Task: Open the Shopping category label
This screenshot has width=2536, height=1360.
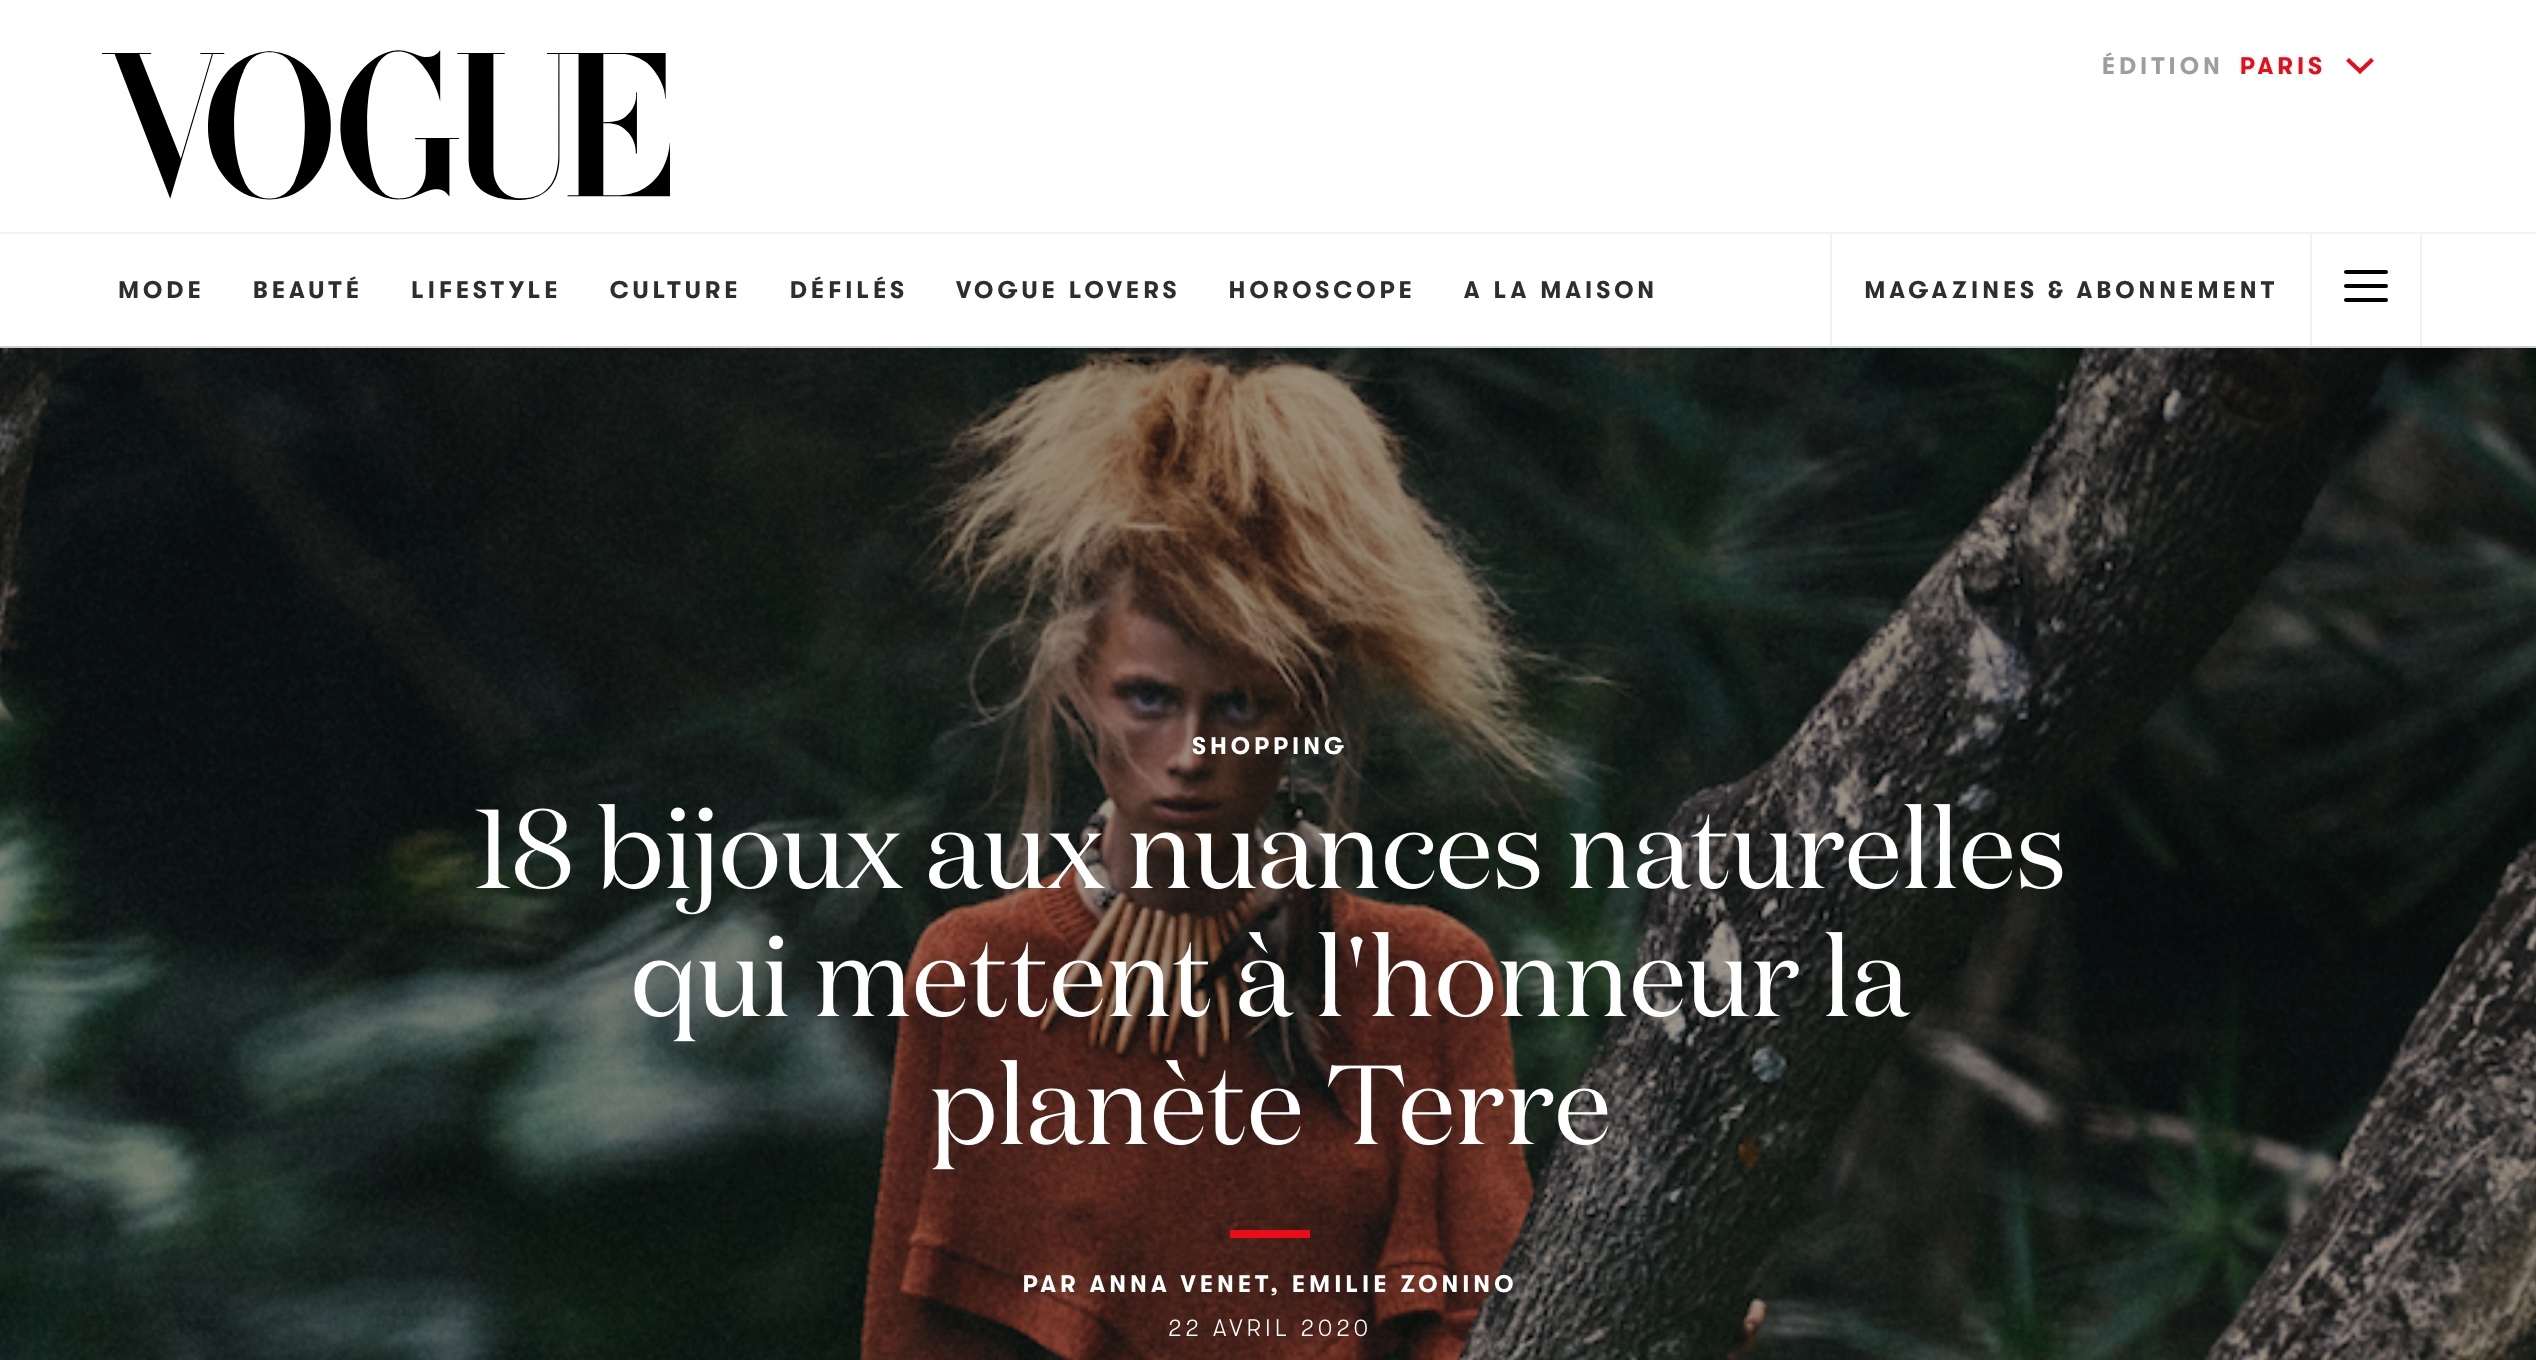Action: (x=1269, y=746)
